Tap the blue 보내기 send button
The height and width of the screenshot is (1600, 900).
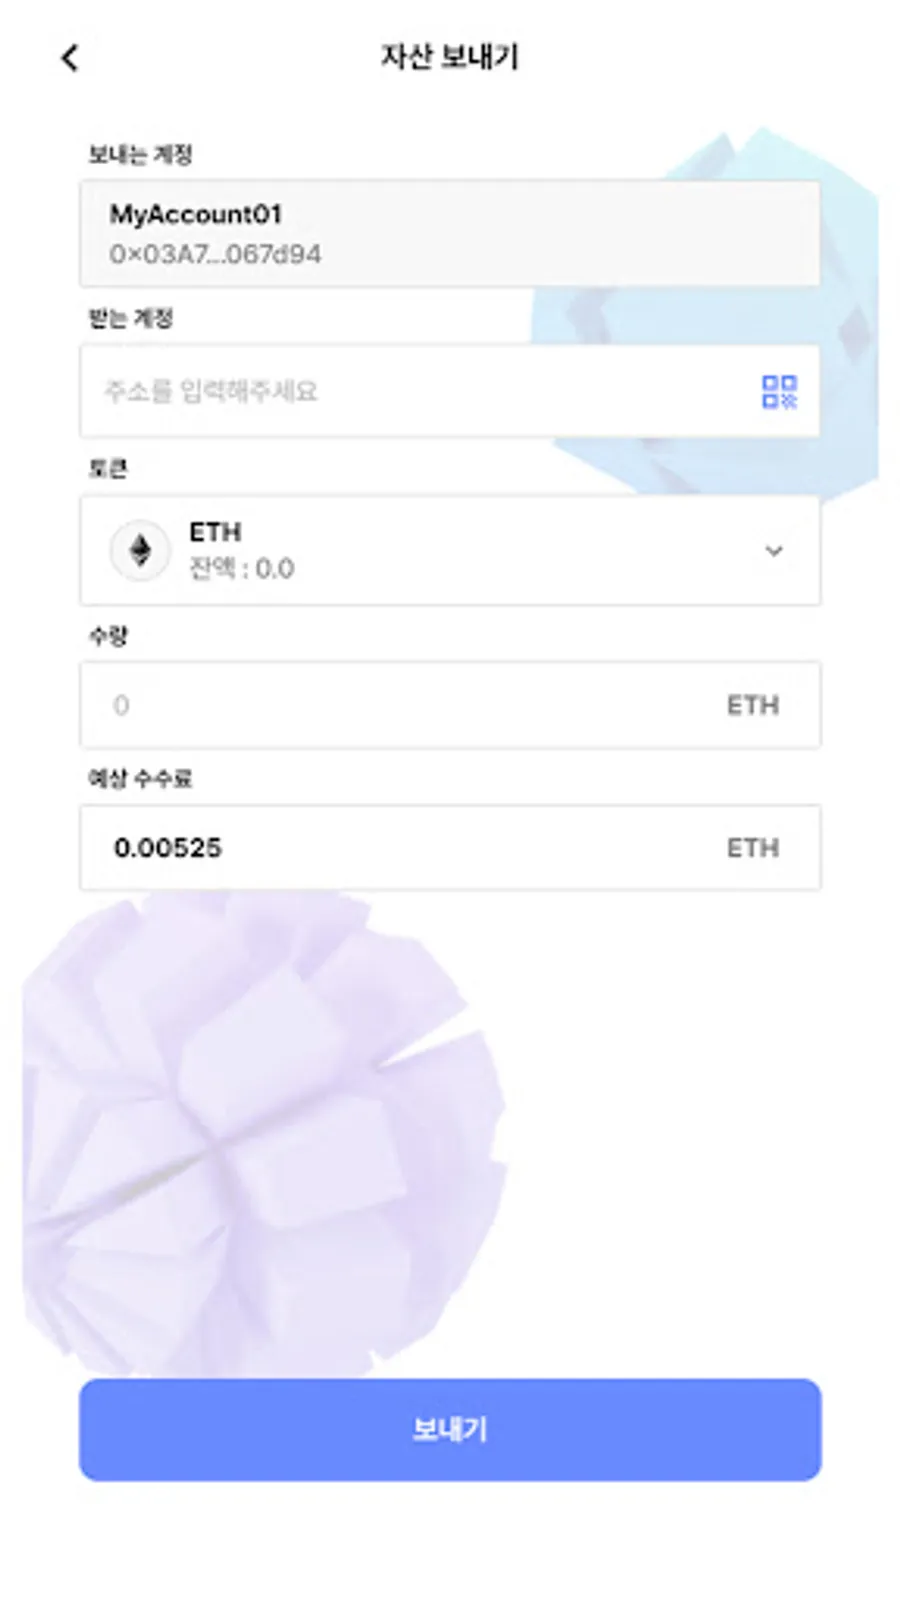click(x=450, y=1429)
